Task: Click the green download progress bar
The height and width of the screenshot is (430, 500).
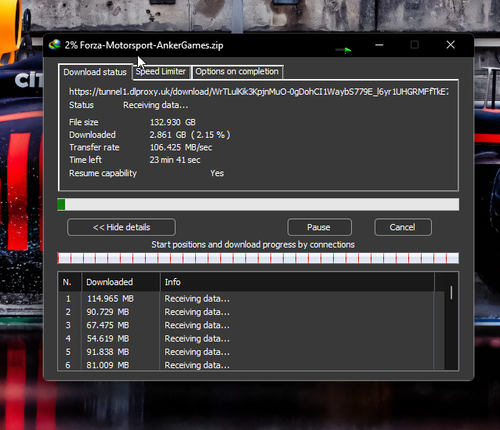Action: (258, 204)
